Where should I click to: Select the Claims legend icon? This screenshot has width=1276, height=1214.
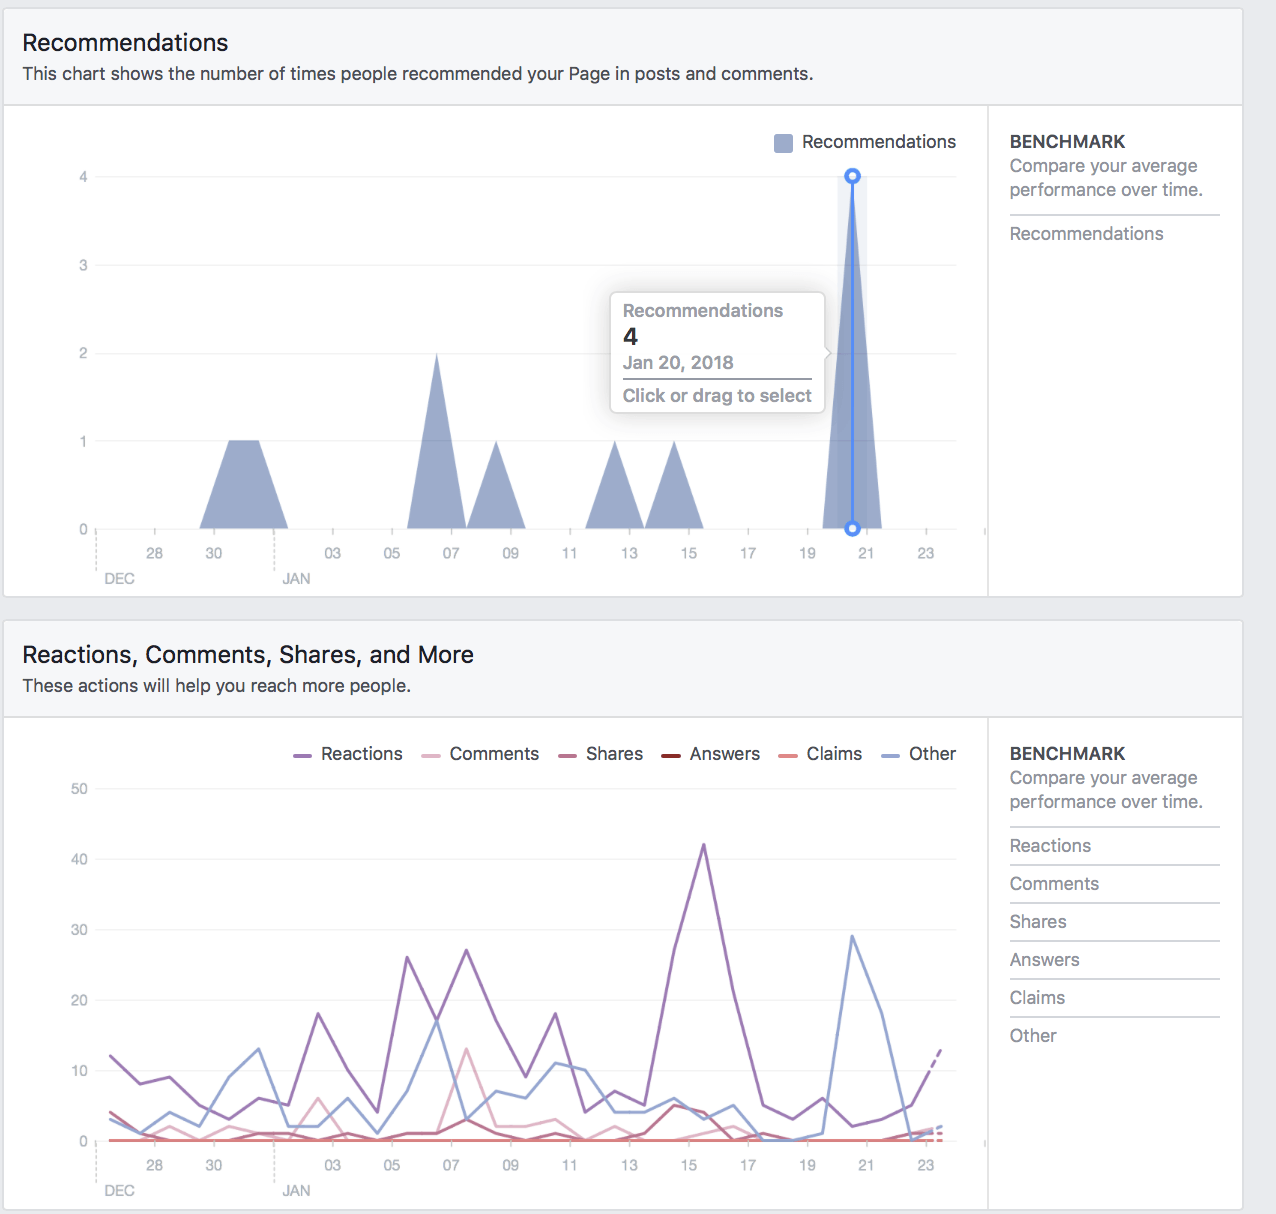(789, 754)
